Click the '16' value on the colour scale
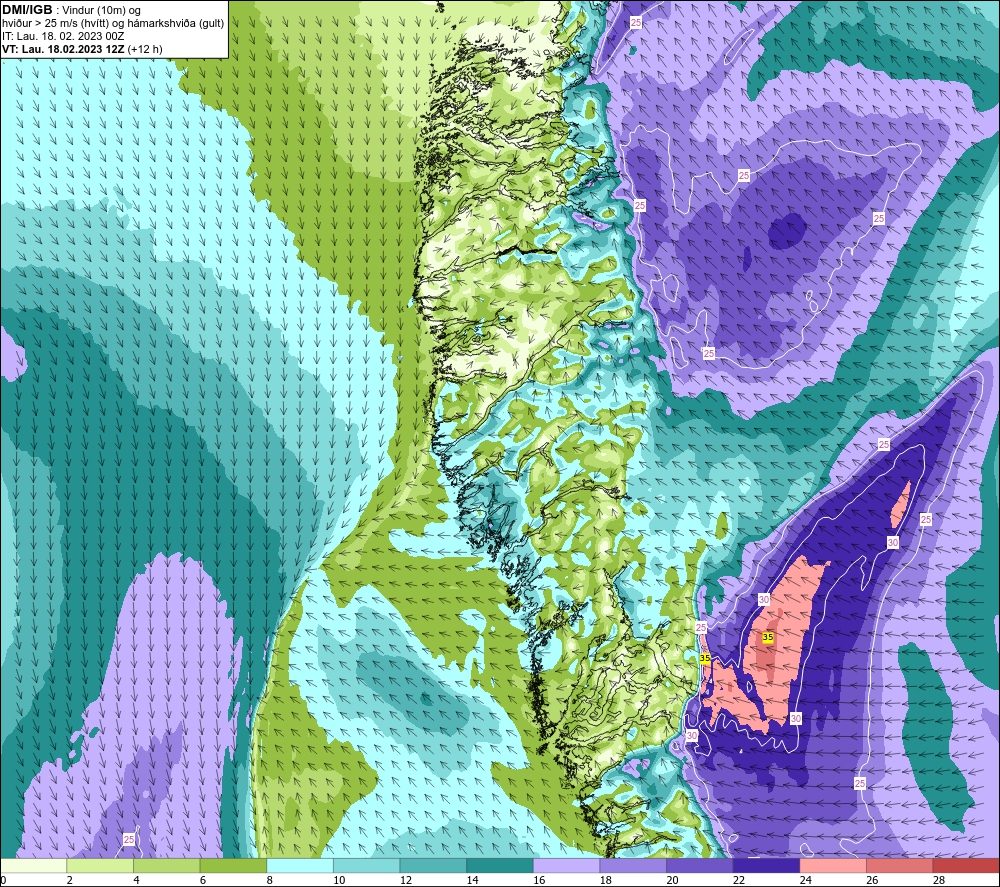 tap(540, 880)
